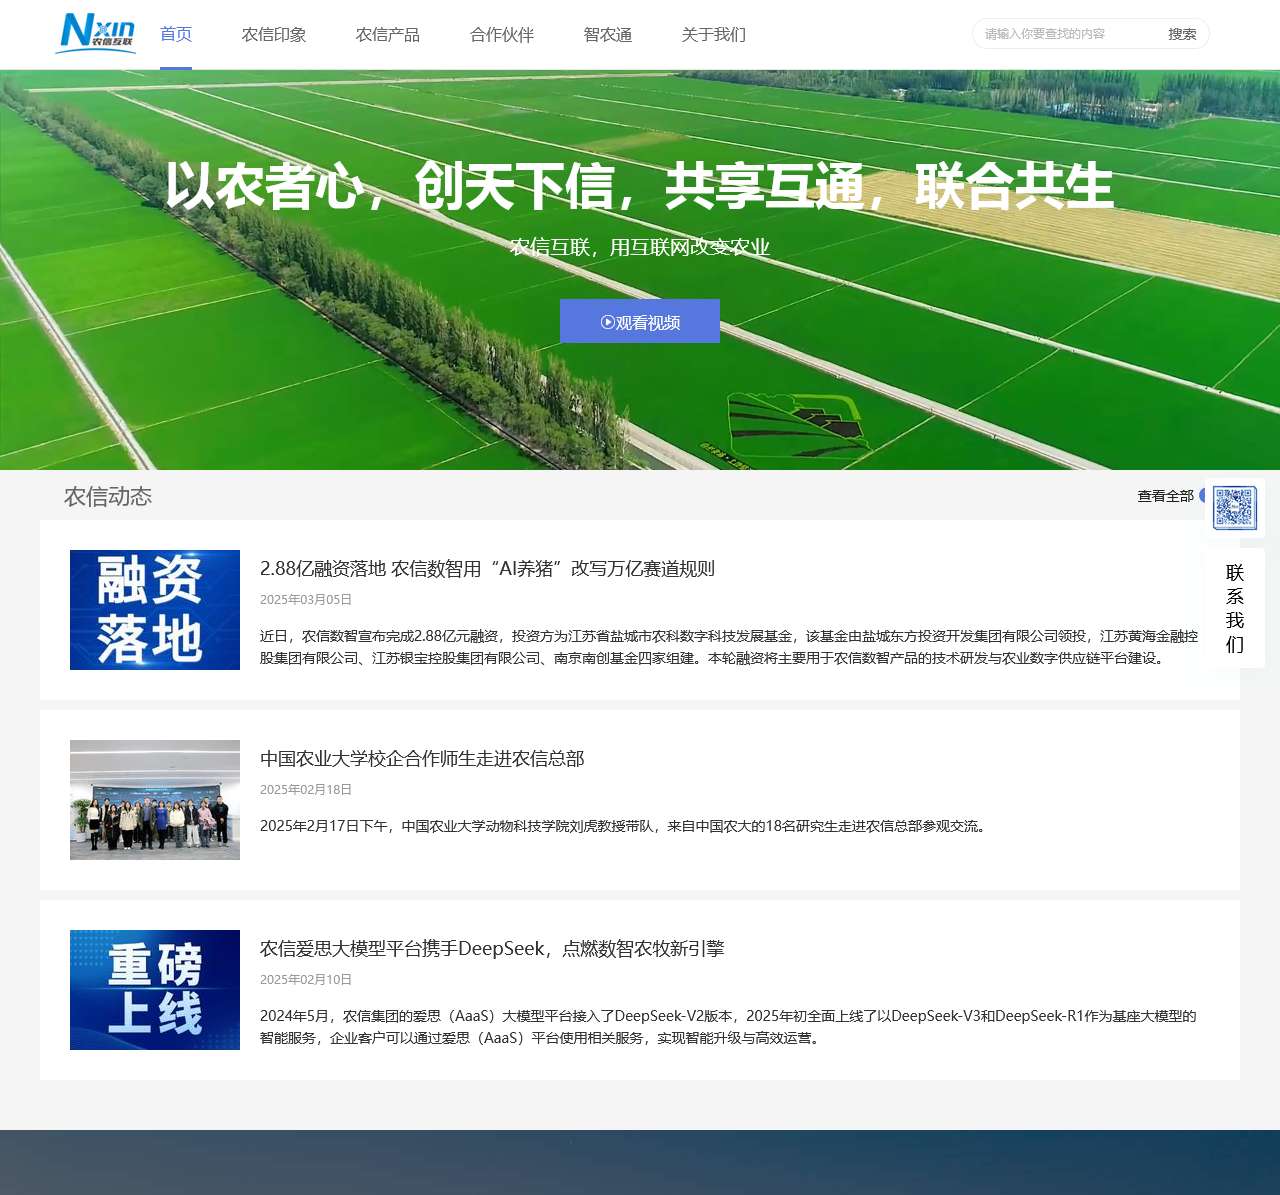Viewport: 1280px width, 1195px height.
Task: Open article 2.88亿融资落地 农信数智用“AI养猪”
Action: pos(487,569)
